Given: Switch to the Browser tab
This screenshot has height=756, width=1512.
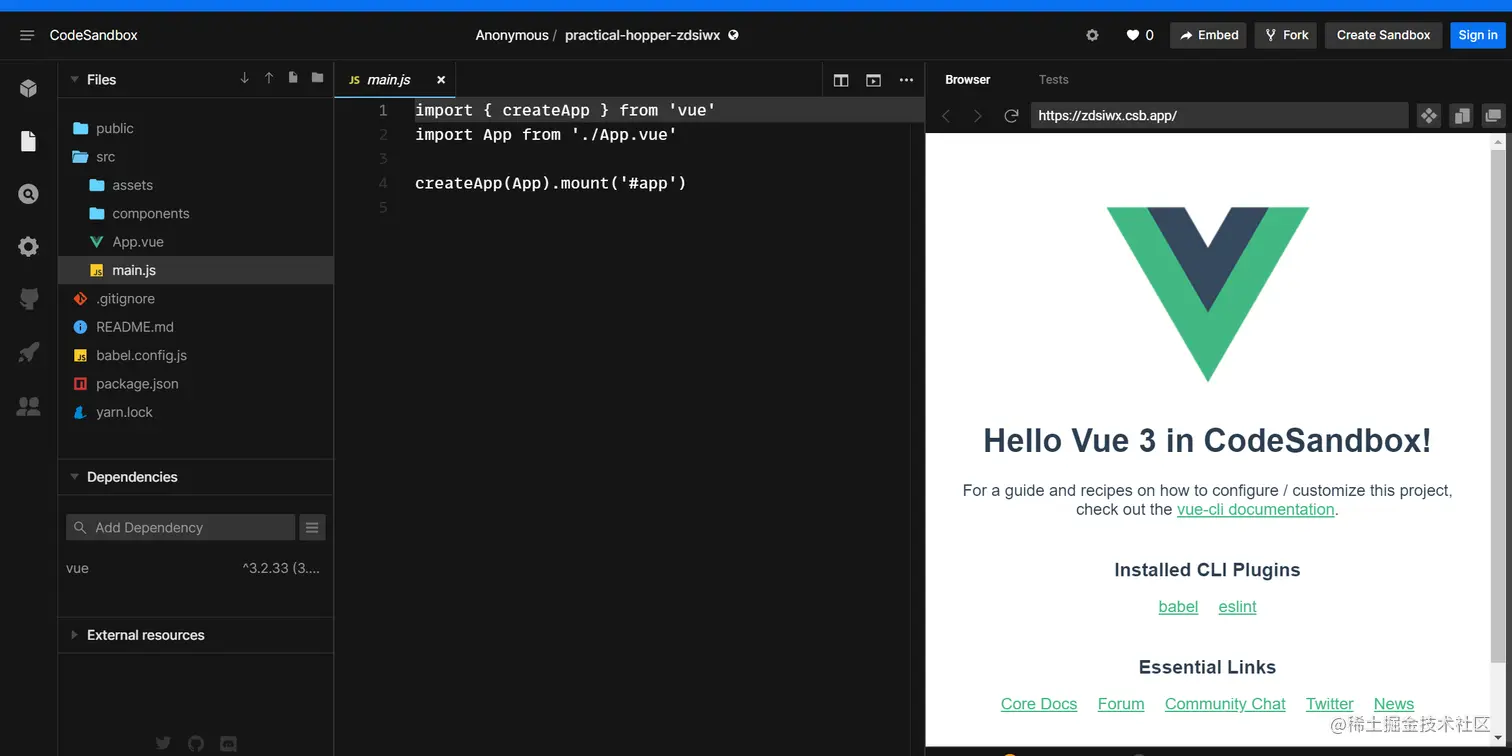Looking at the screenshot, I should pyautogui.click(x=968, y=80).
